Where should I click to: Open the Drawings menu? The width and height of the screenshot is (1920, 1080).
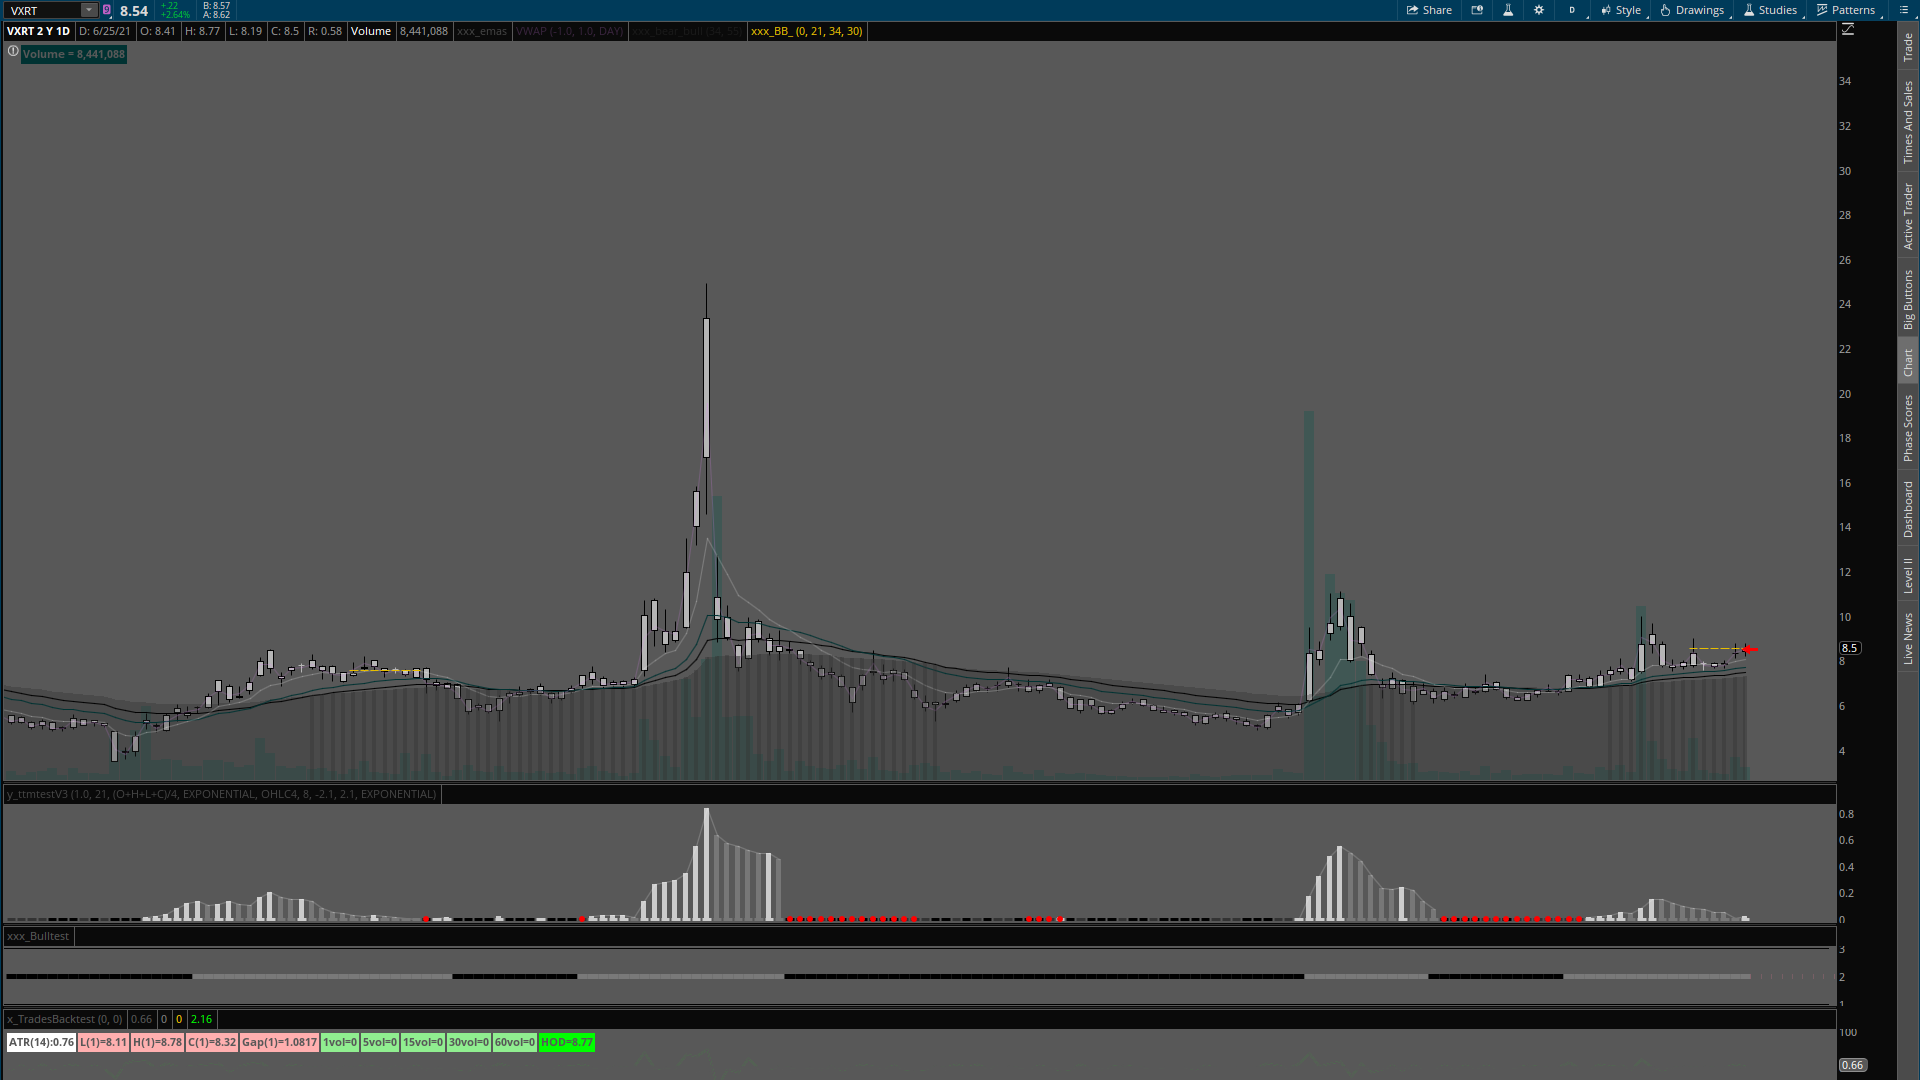[1692, 10]
